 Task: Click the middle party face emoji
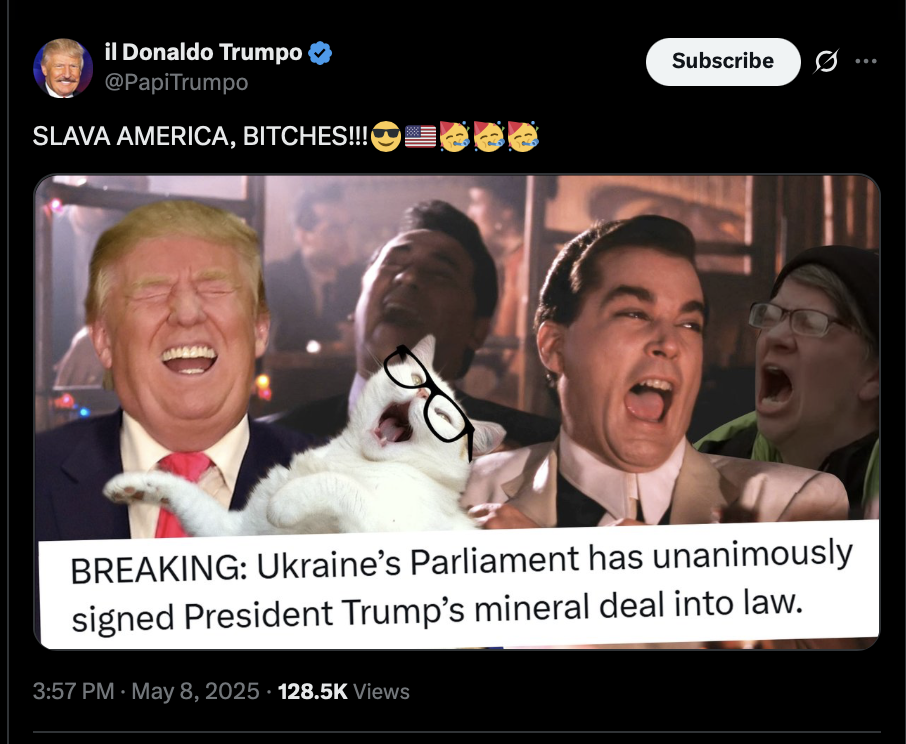489,136
